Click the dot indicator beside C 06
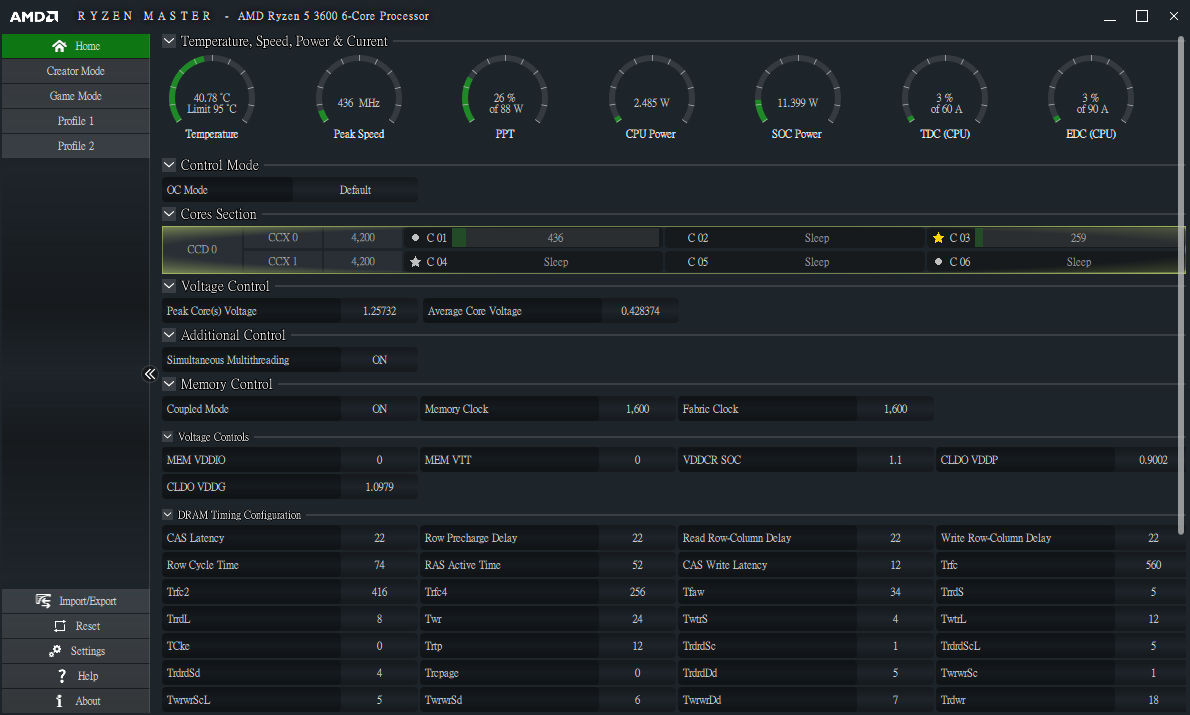 [939, 262]
